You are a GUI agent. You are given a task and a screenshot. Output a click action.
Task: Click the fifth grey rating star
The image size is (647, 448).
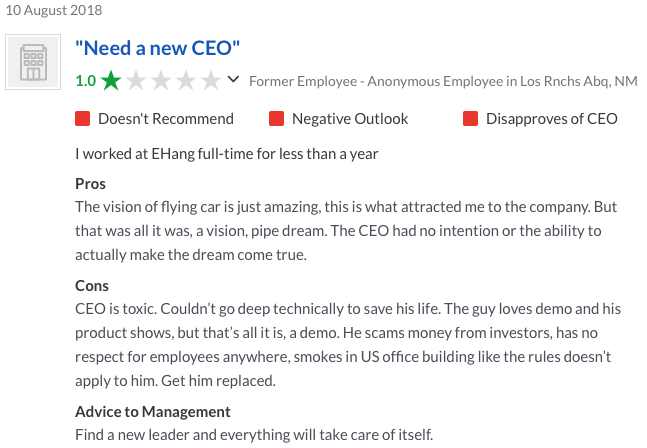click(x=211, y=80)
